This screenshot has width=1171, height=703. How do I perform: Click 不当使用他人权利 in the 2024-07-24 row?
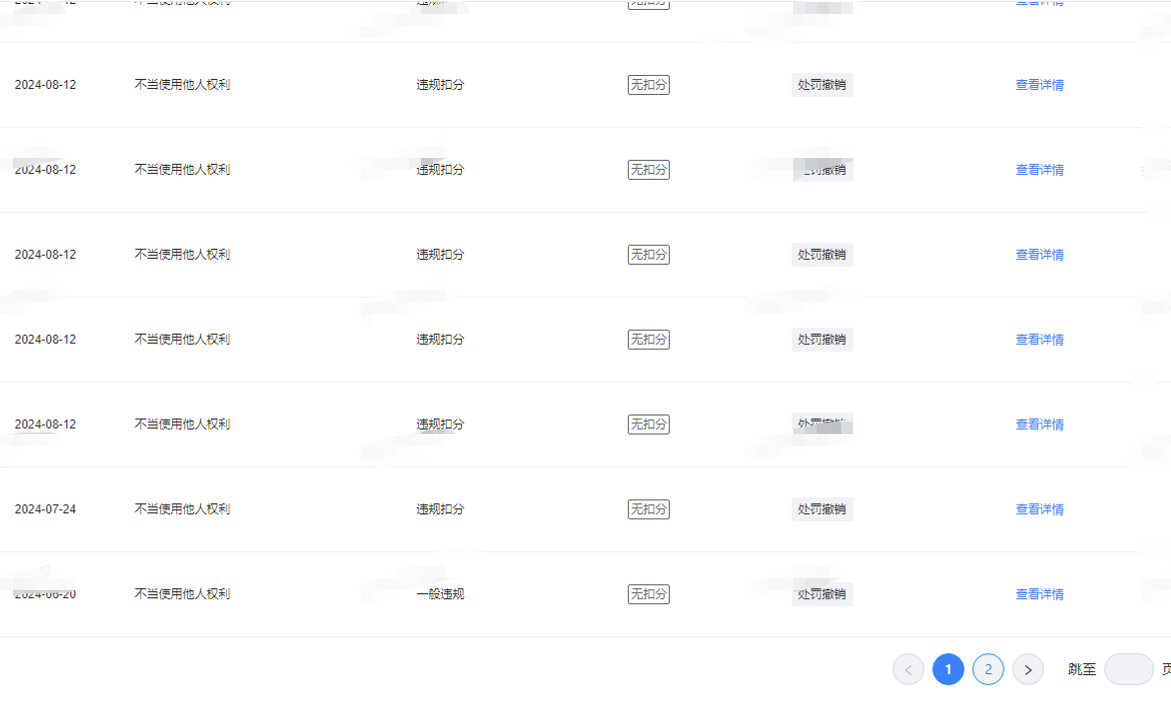[x=182, y=510]
